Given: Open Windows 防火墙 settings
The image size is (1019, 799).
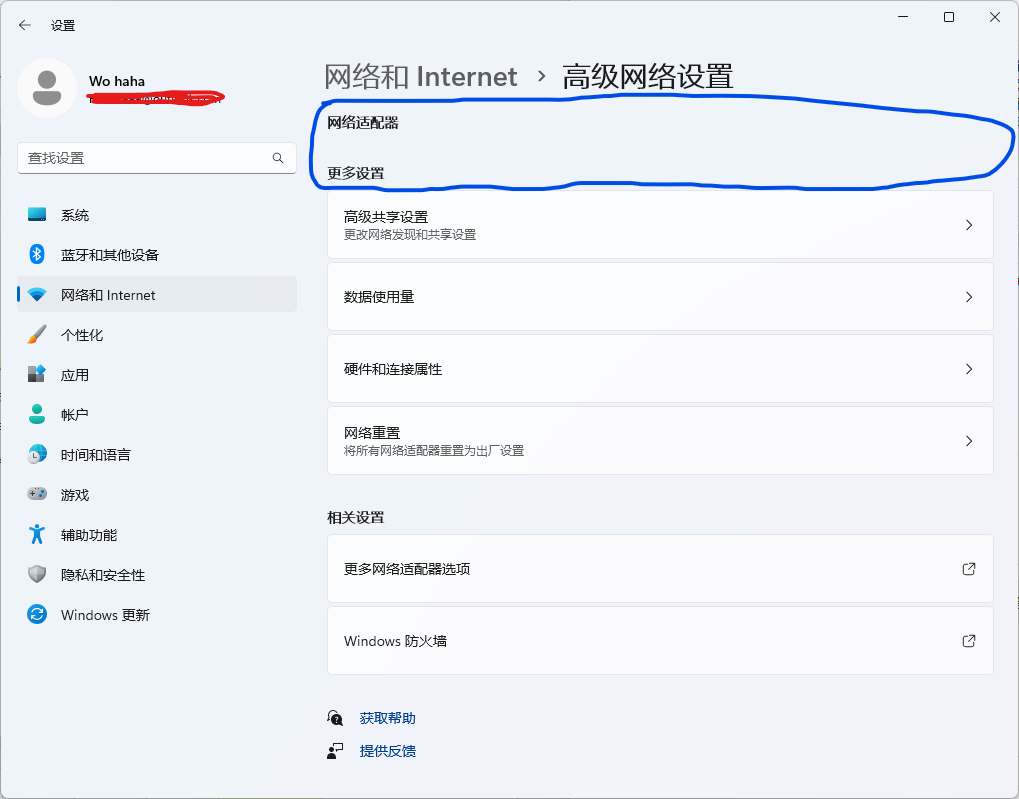Looking at the screenshot, I should click(660, 641).
